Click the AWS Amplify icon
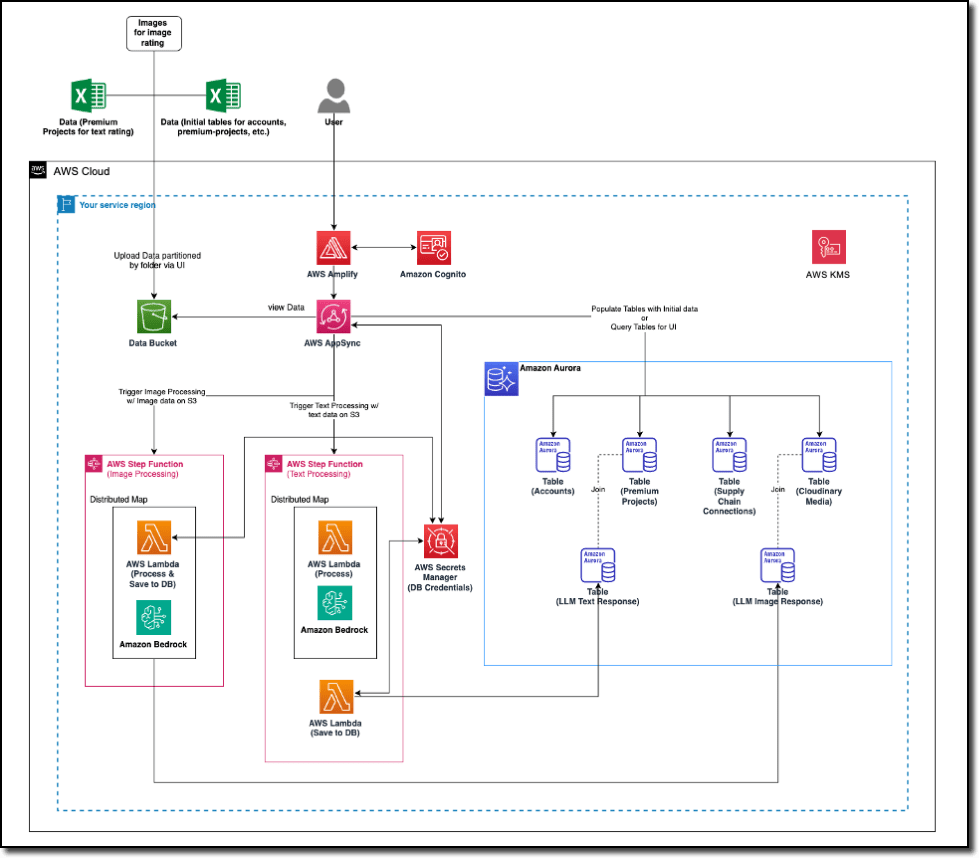 (x=334, y=247)
